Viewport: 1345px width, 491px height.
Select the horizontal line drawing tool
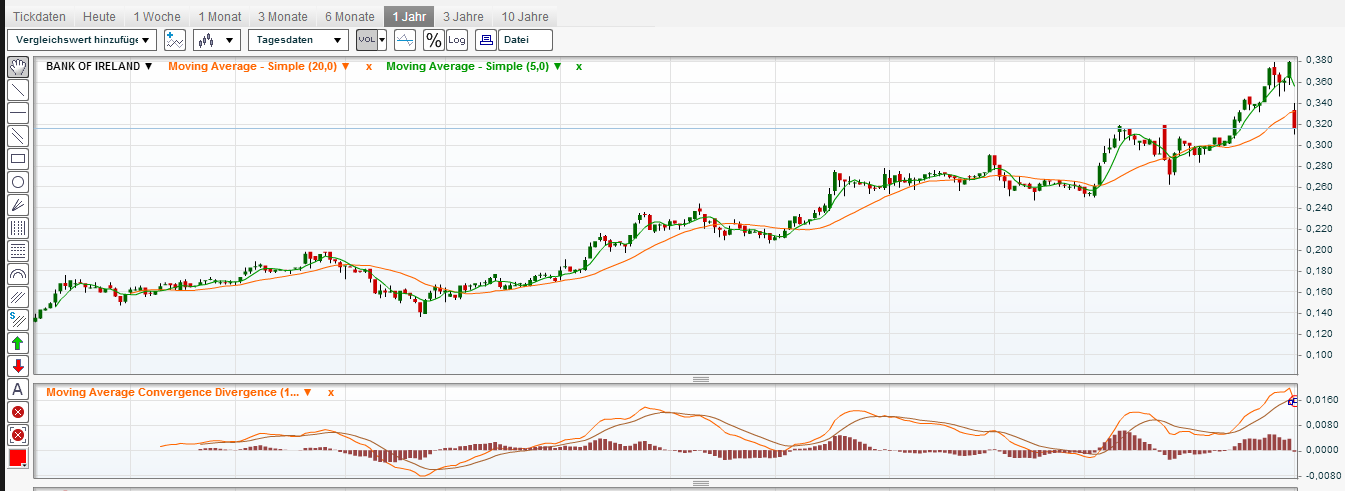[x=18, y=113]
